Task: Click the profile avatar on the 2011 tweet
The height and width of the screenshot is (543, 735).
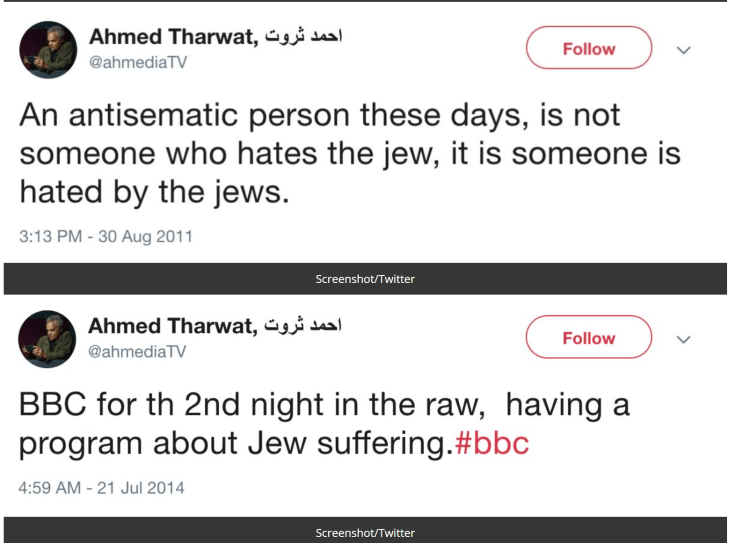Action: 47,50
